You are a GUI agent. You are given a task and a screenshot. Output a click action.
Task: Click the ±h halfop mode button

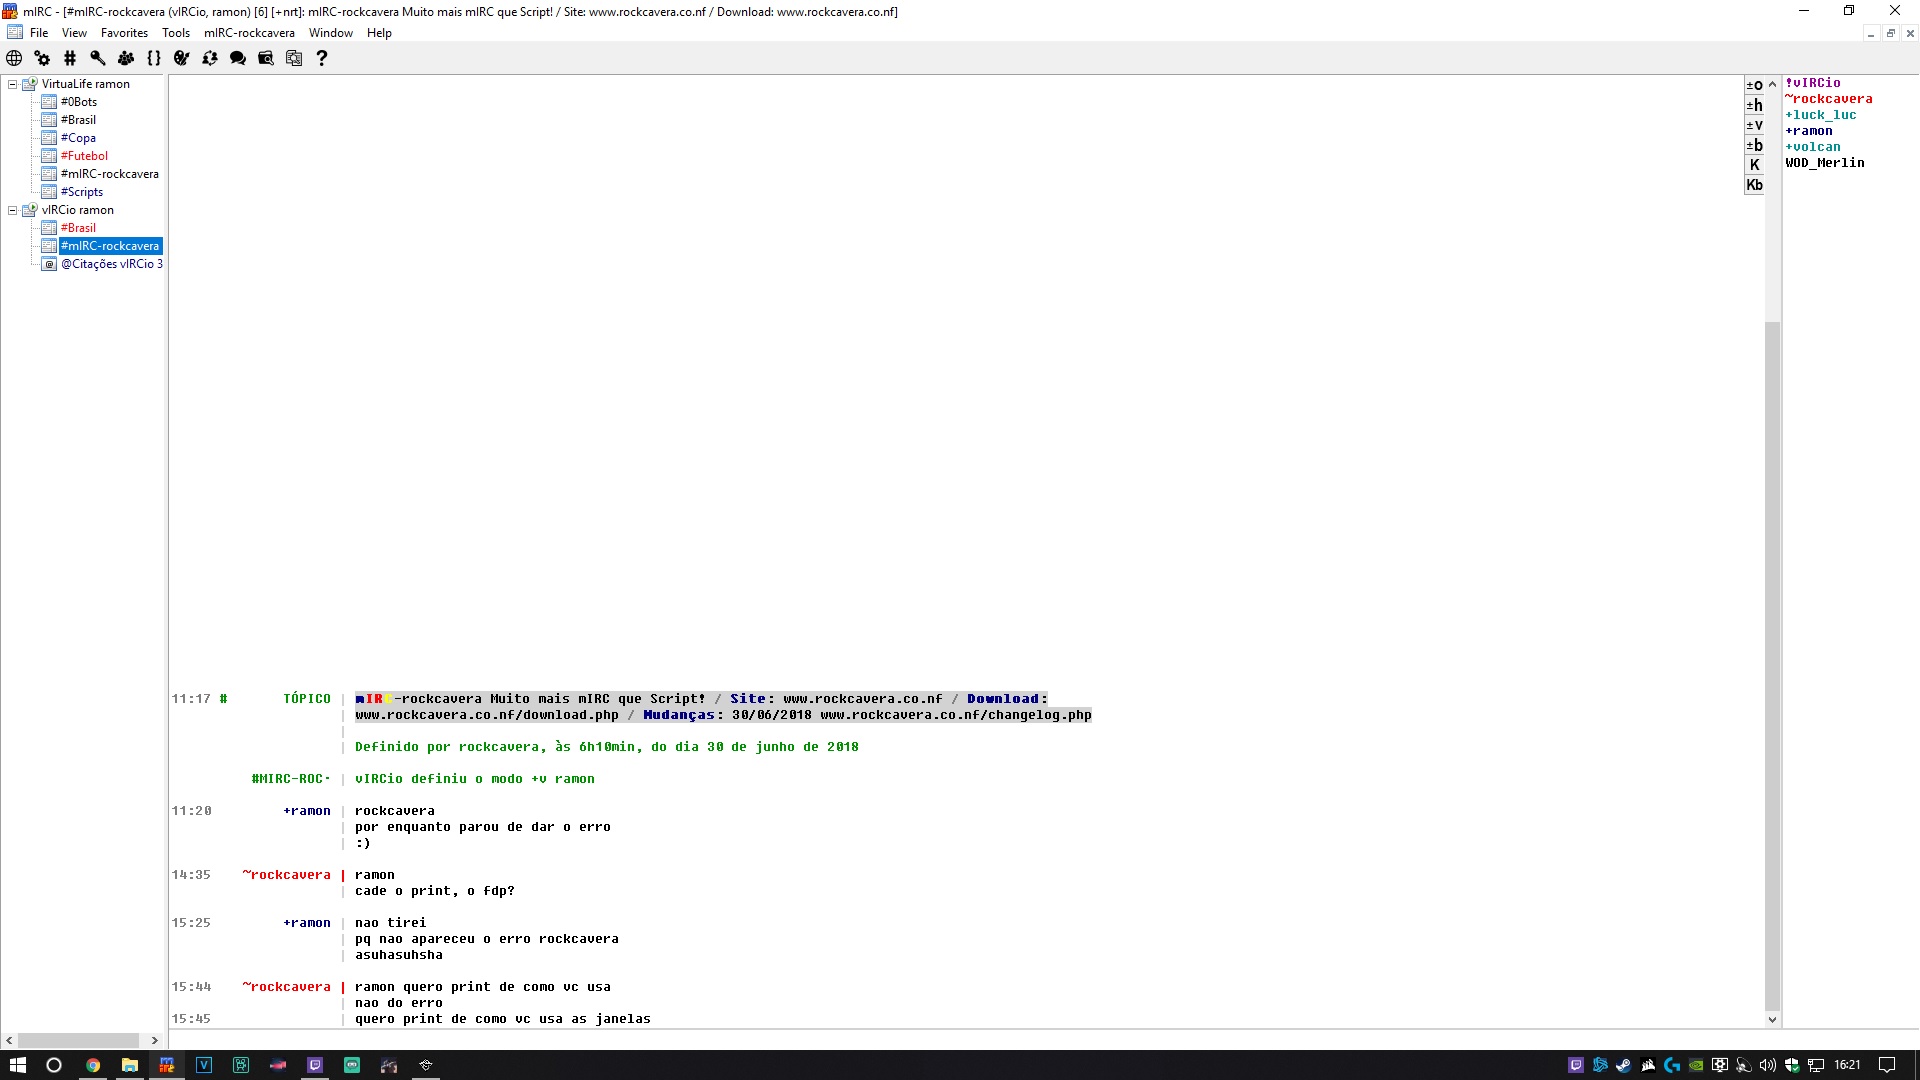tap(1754, 105)
